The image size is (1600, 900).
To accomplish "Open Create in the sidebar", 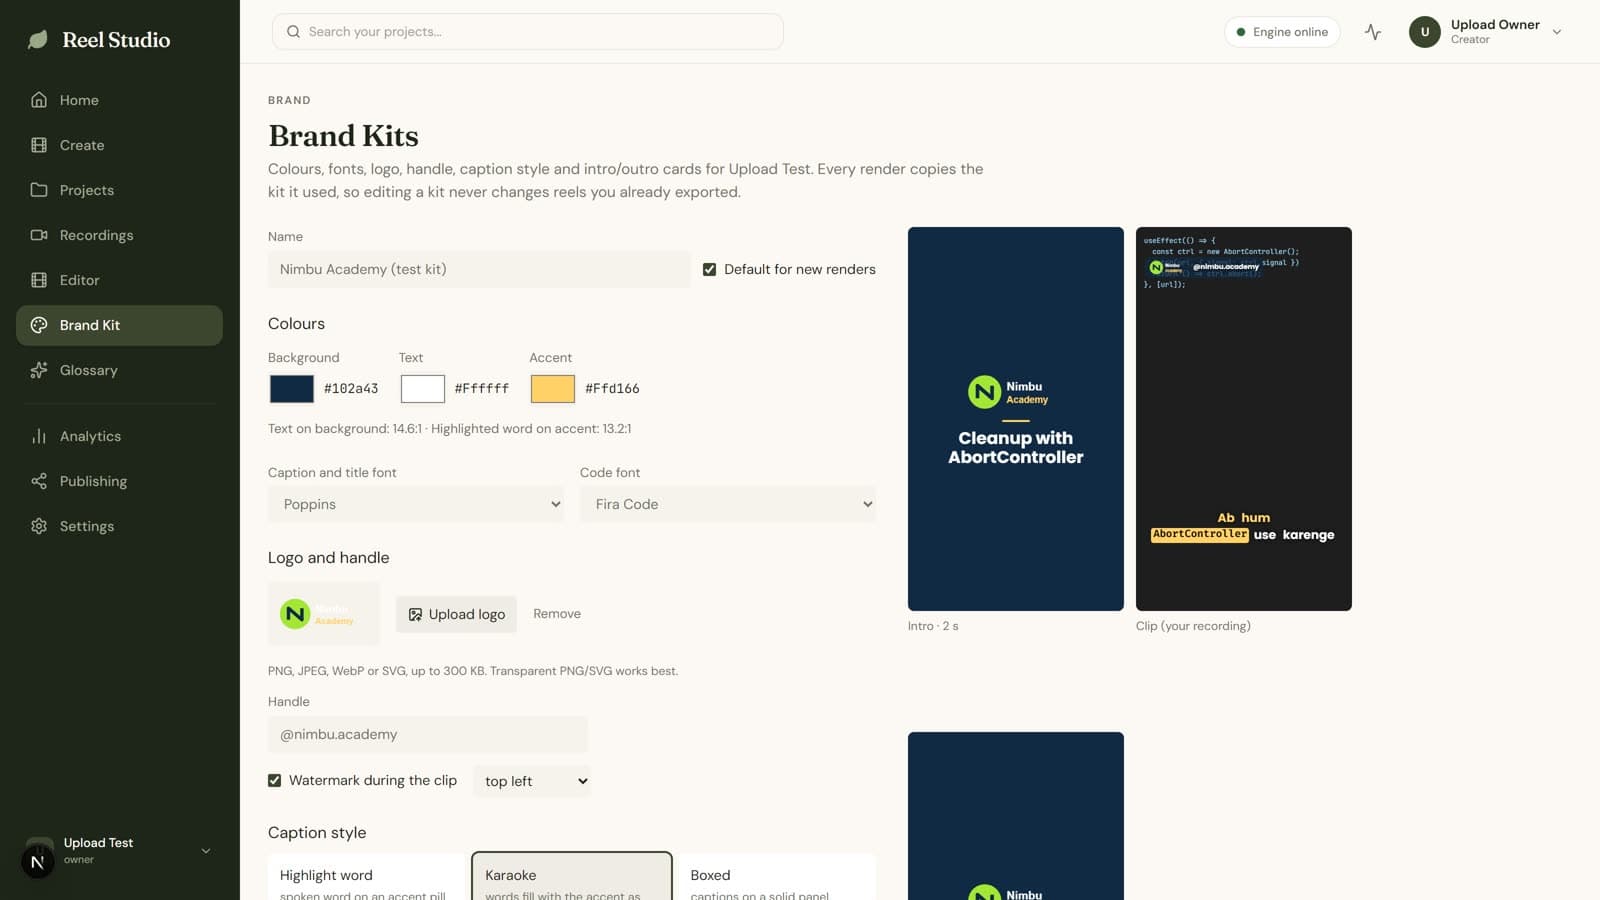I will click(x=119, y=145).
